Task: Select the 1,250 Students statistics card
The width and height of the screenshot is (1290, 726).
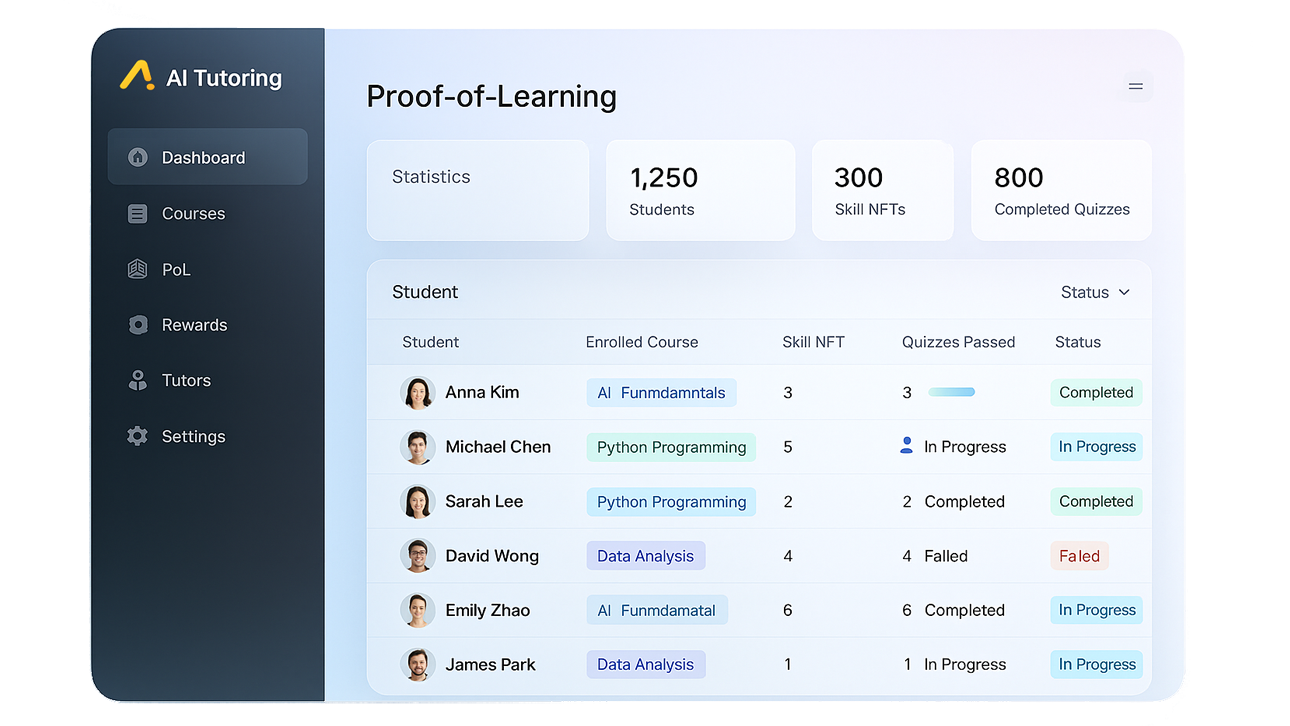Action: (700, 190)
